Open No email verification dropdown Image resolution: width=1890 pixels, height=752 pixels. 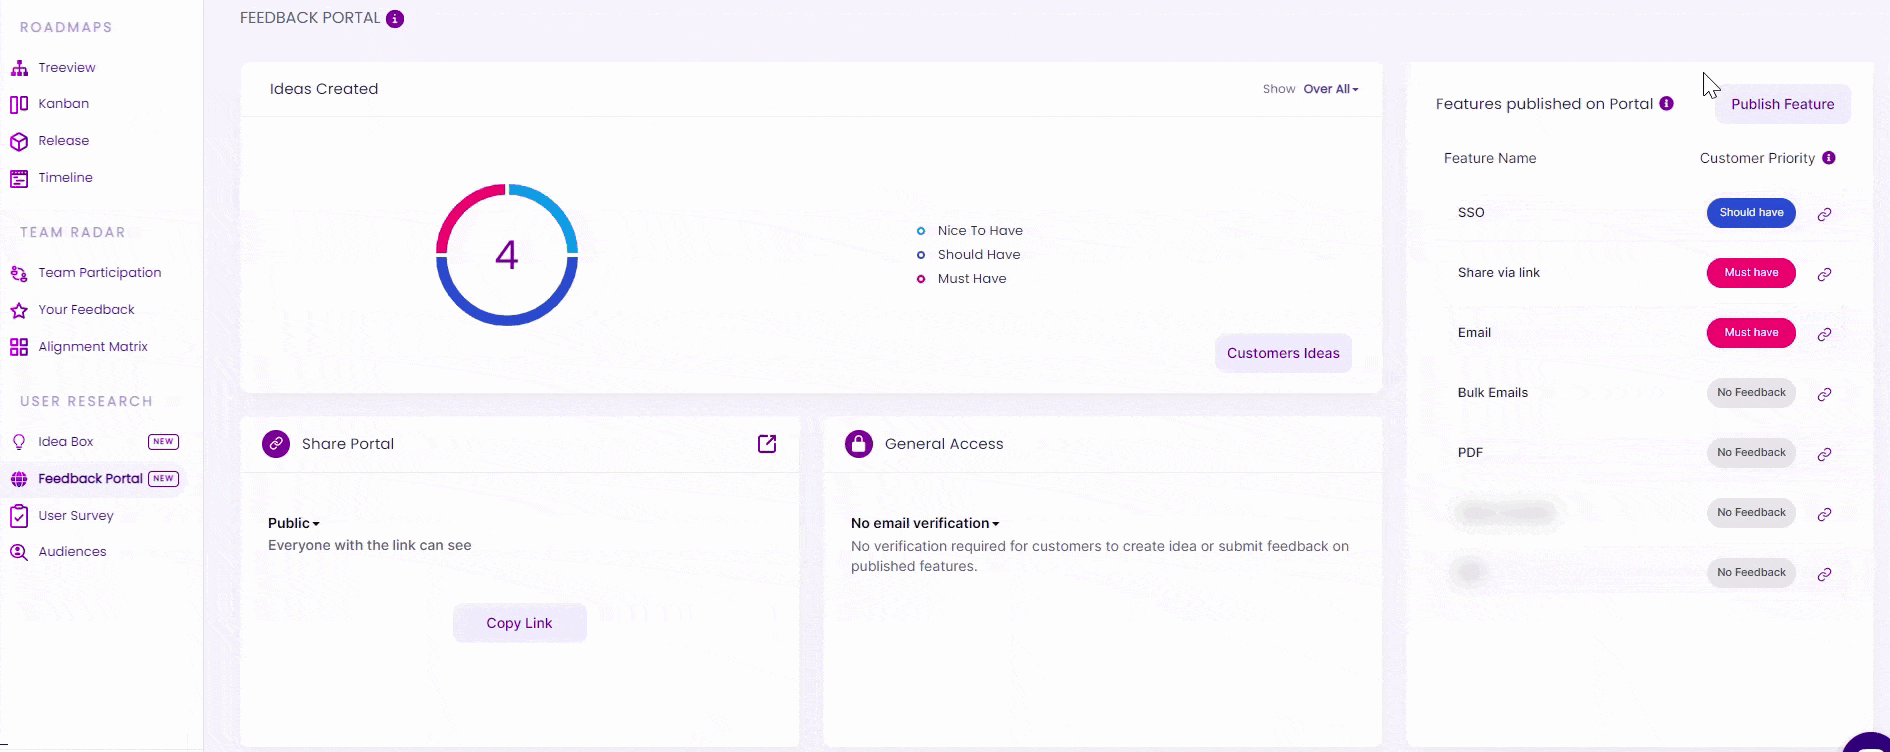[x=925, y=523]
